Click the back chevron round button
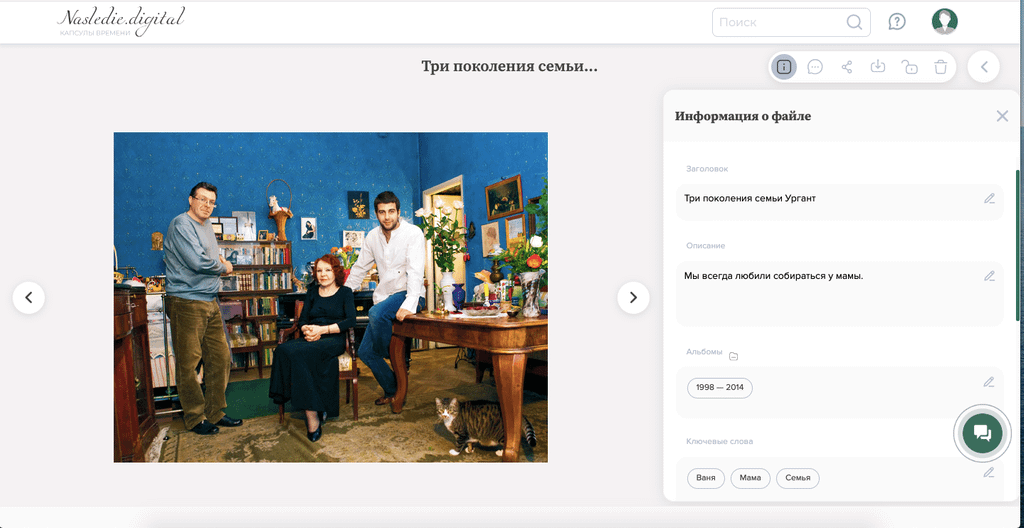Screen dimensions: 1024x528 (984, 67)
